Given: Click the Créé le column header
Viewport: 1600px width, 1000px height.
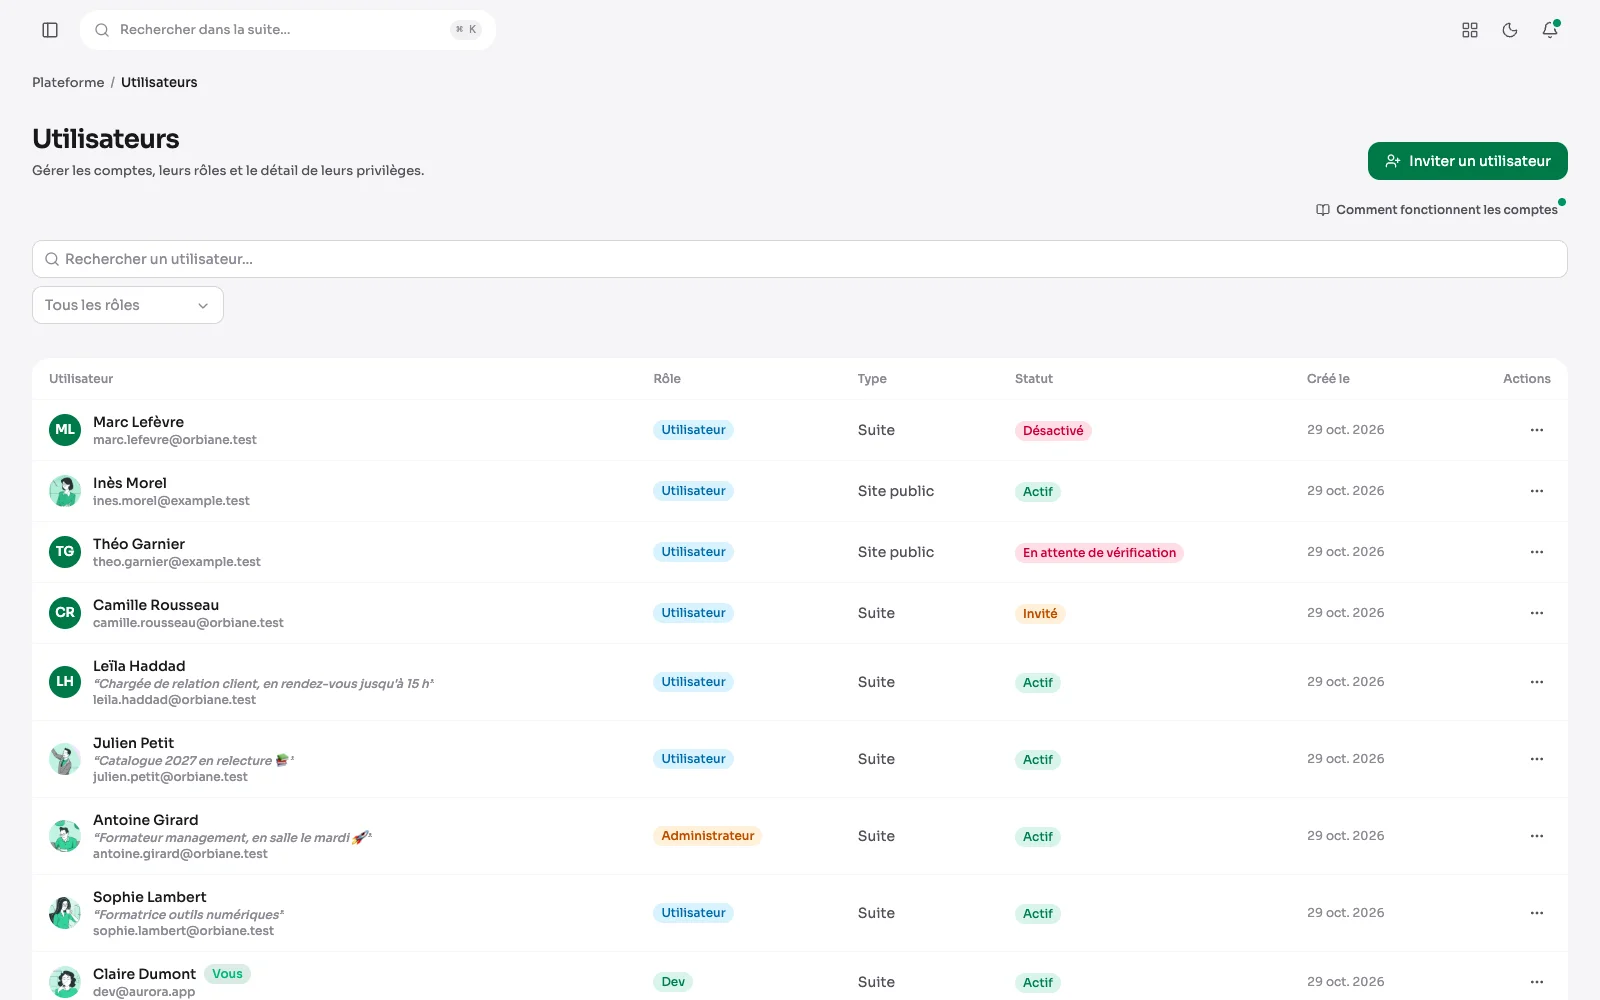Looking at the screenshot, I should pyautogui.click(x=1328, y=379).
